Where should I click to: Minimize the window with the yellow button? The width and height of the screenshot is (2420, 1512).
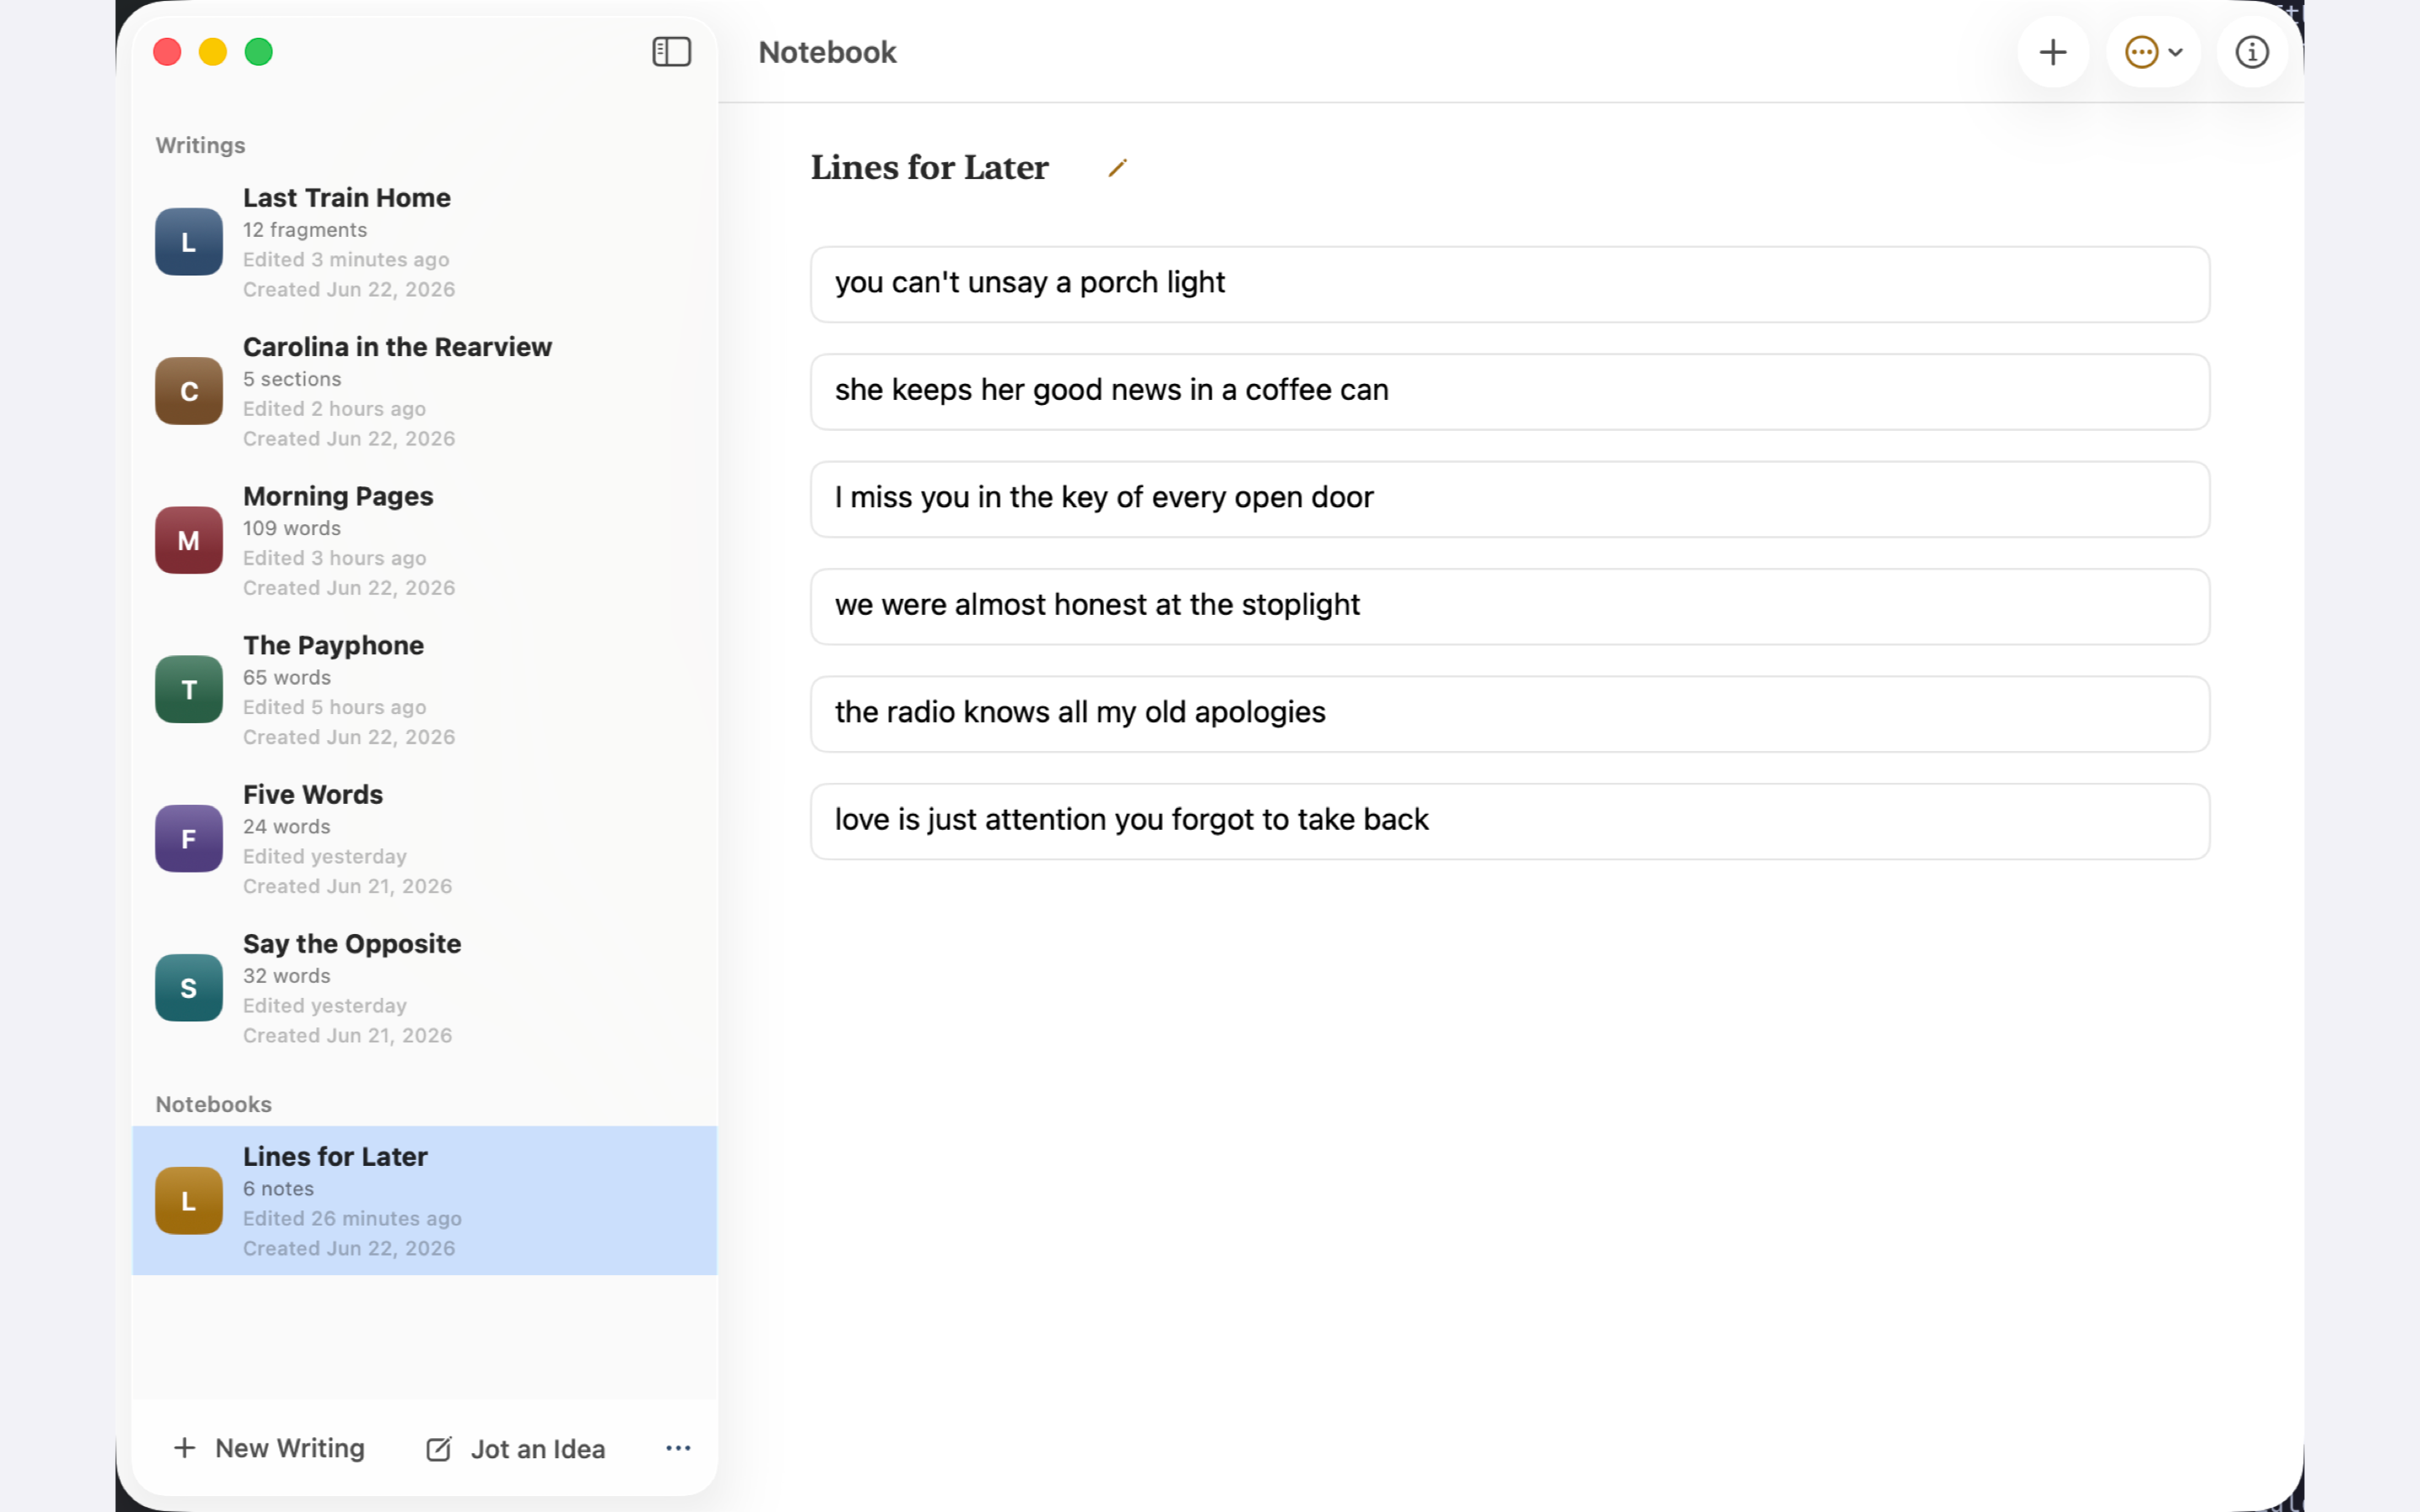[213, 52]
